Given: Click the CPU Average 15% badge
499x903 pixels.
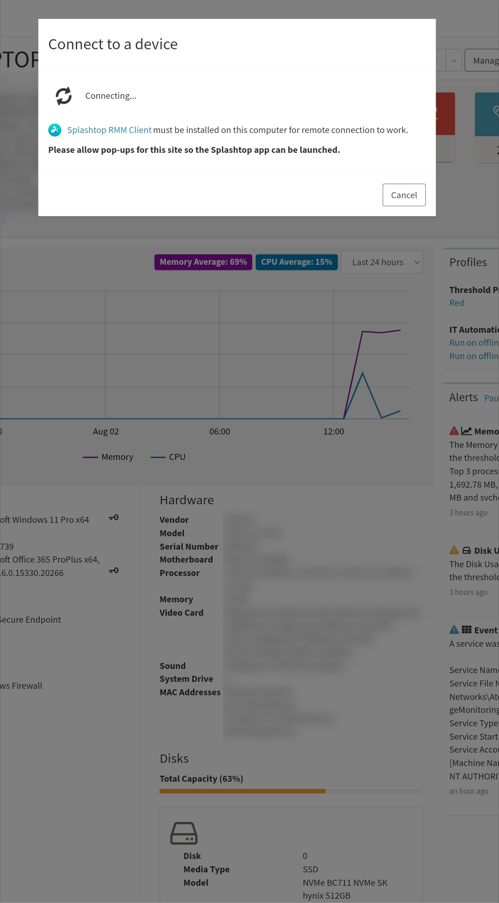Looking at the screenshot, I should point(297,262).
